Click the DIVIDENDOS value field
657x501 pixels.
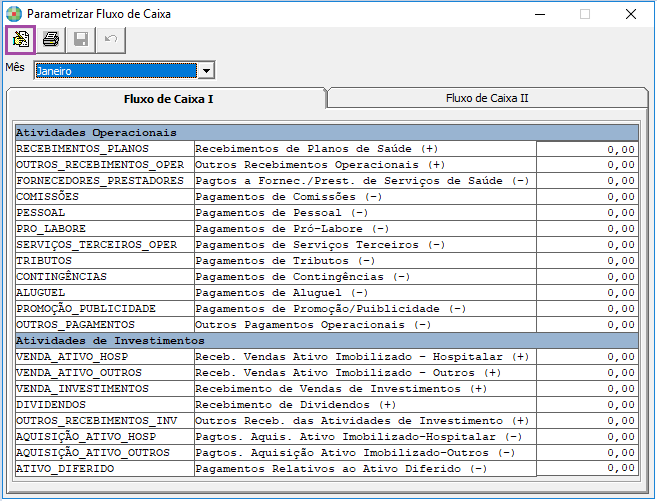tap(587, 405)
